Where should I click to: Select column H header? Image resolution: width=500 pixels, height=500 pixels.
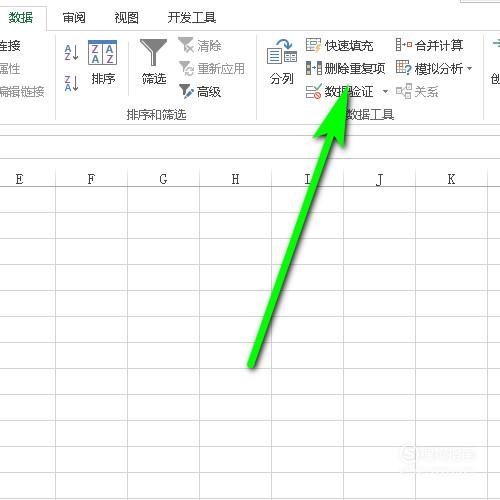[x=235, y=179]
